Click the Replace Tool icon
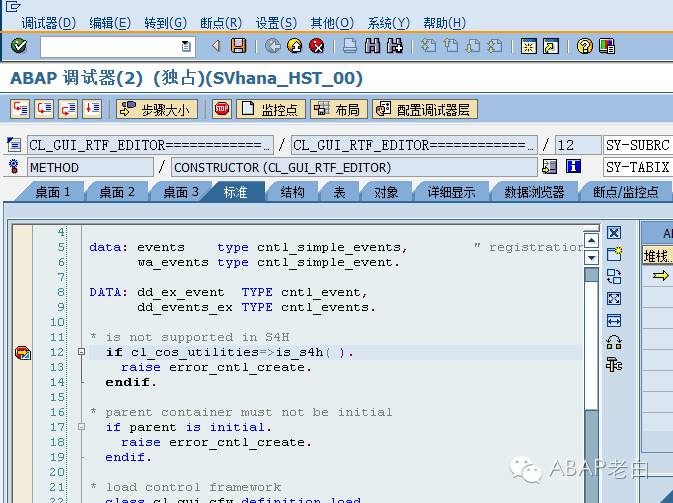The height and width of the screenshot is (503, 673). pos(614,276)
